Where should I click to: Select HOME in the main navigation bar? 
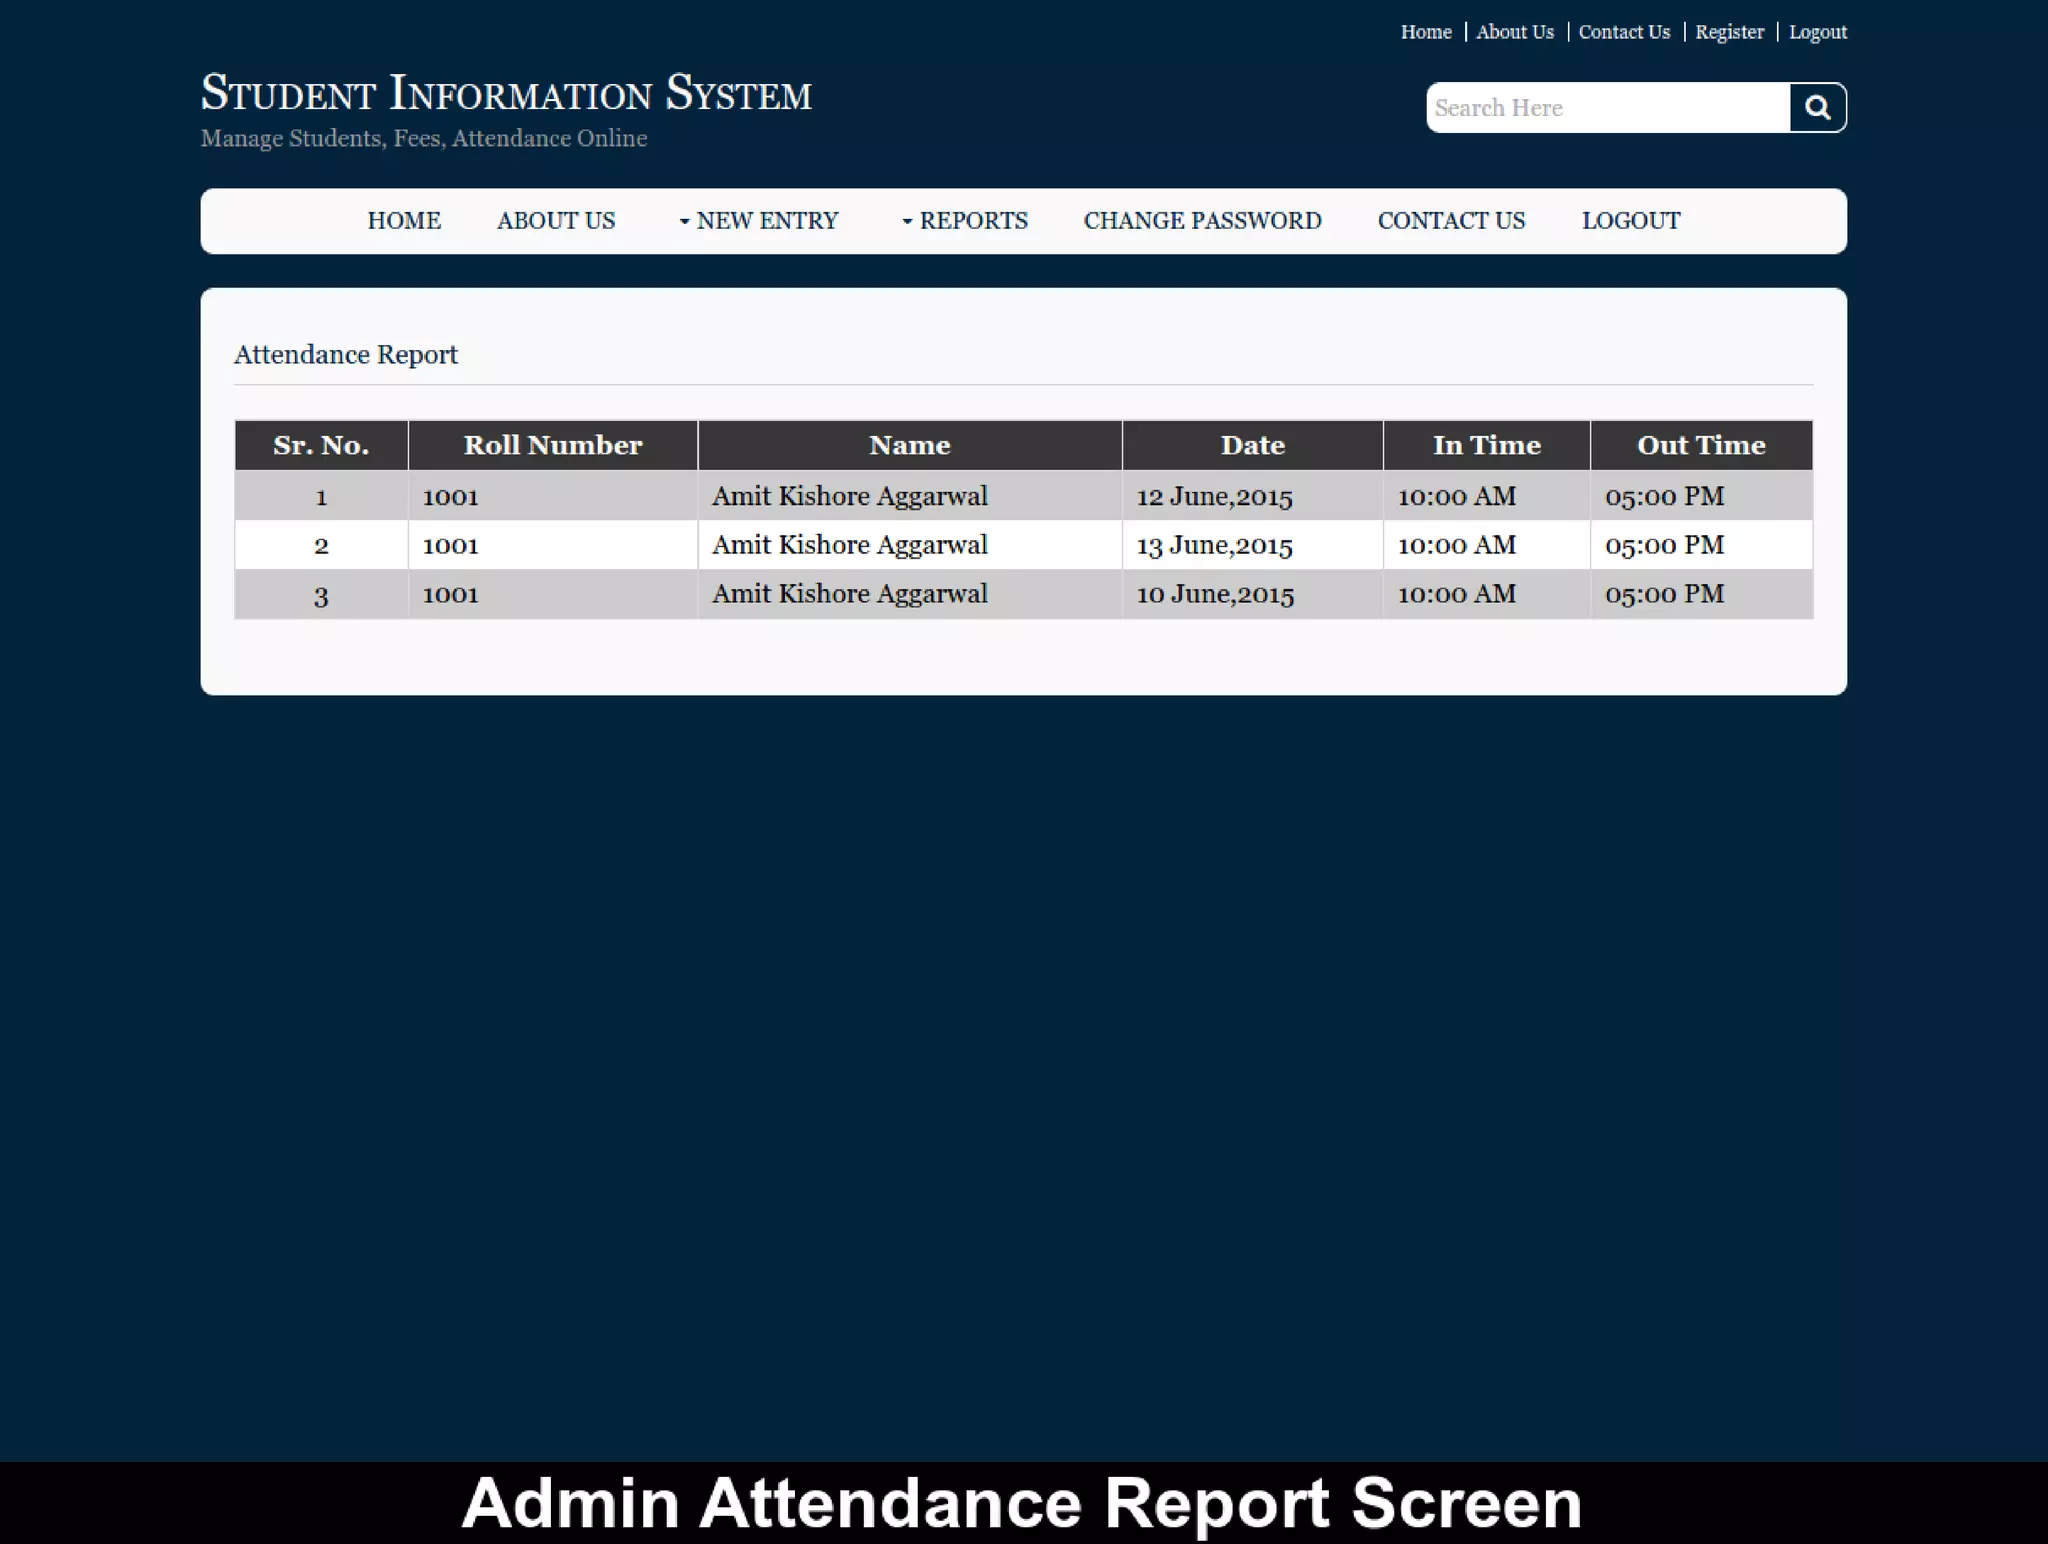click(404, 221)
